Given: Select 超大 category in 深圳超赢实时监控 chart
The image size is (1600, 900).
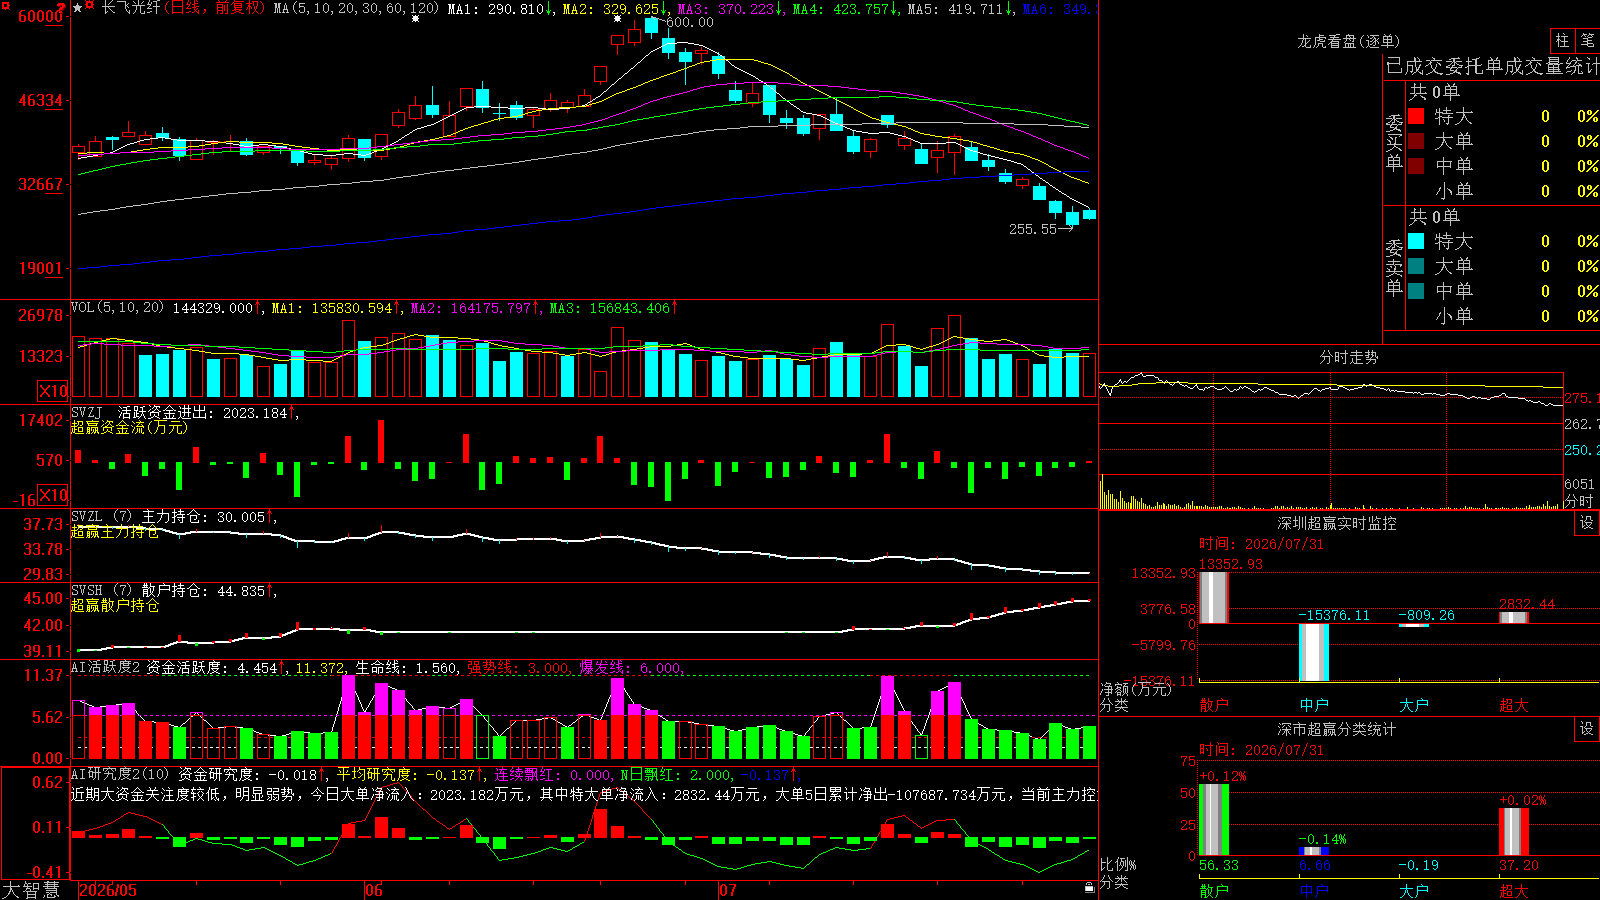Looking at the screenshot, I should (x=1514, y=705).
